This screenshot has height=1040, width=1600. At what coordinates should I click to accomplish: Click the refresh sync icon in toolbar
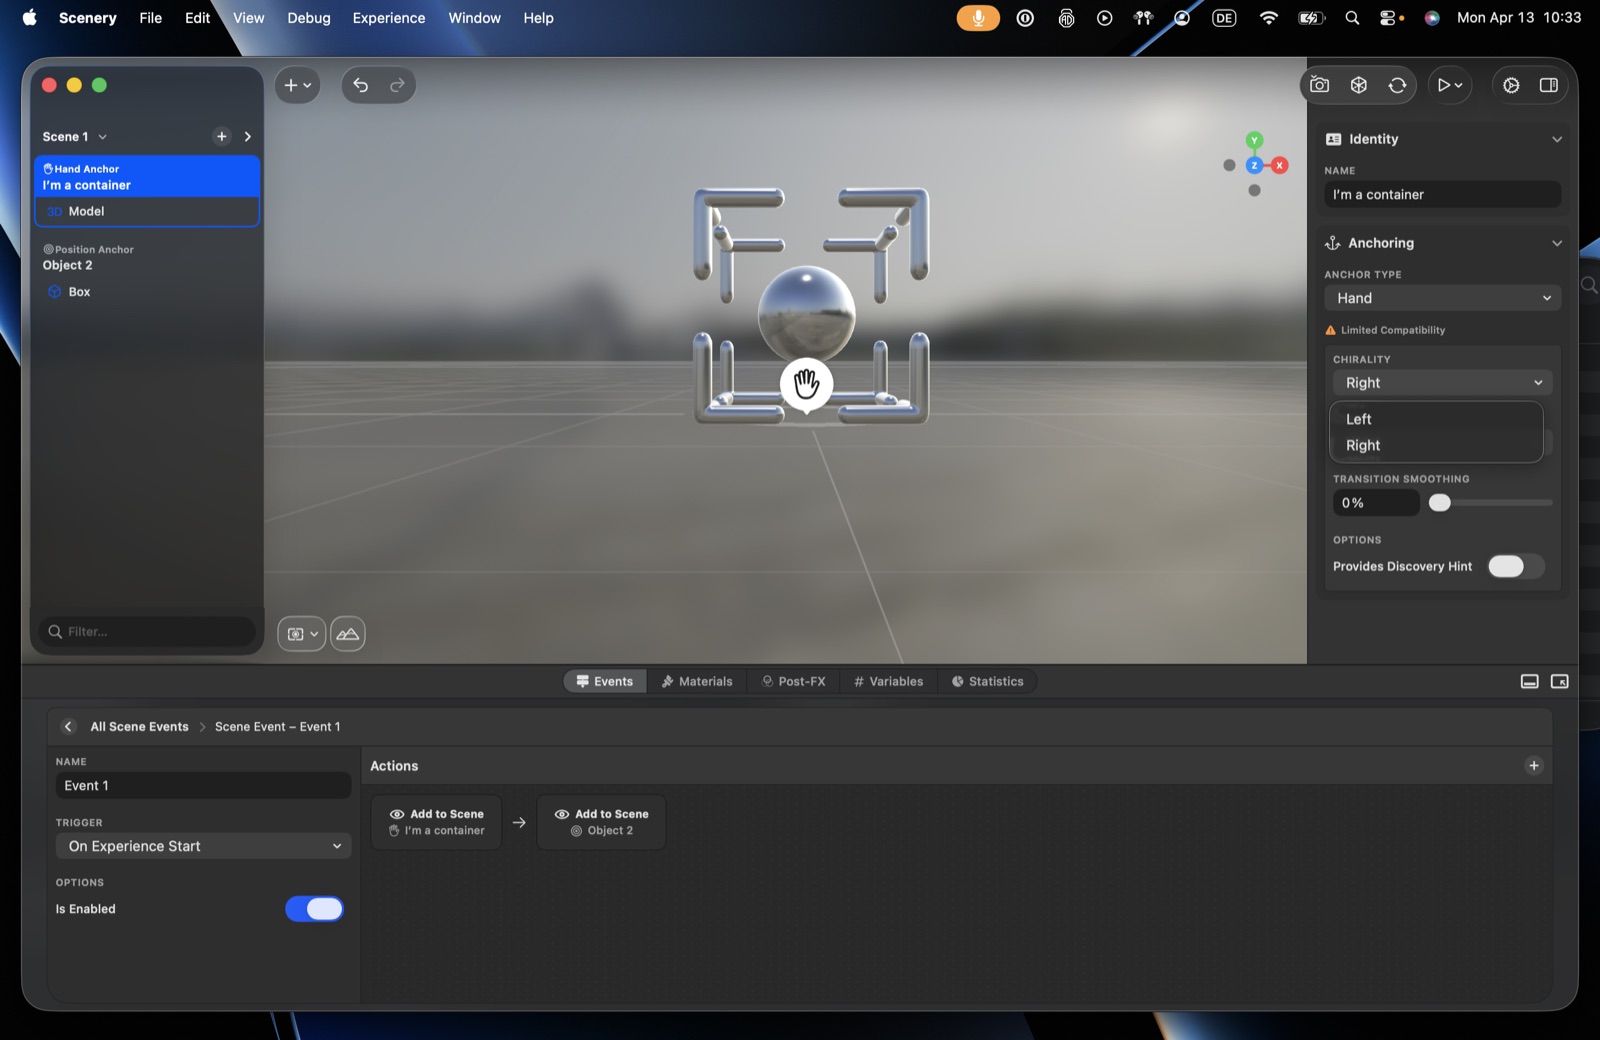click(1397, 85)
